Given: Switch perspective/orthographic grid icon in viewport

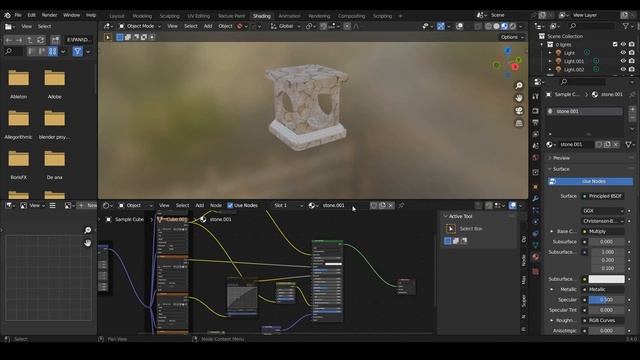Looking at the screenshot, I should pos(519,123).
